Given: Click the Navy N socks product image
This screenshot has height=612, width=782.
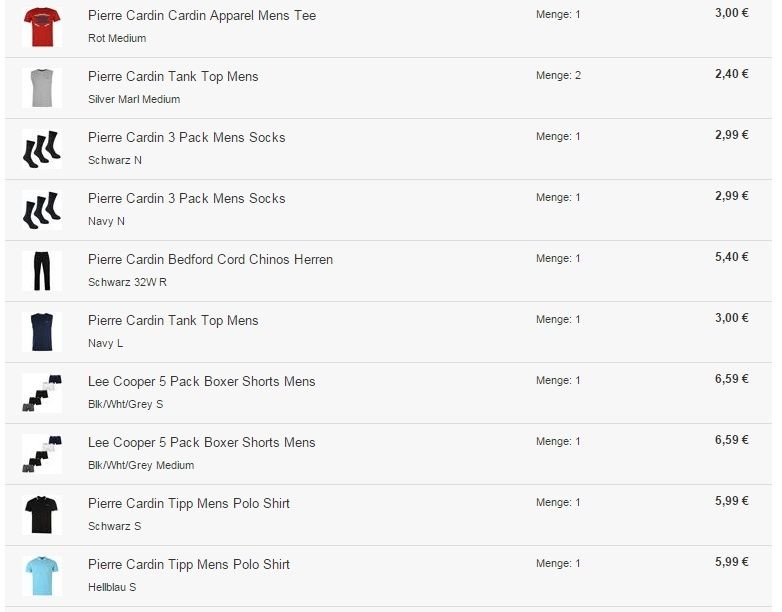Looking at the screenshot, I should (41, 210).
